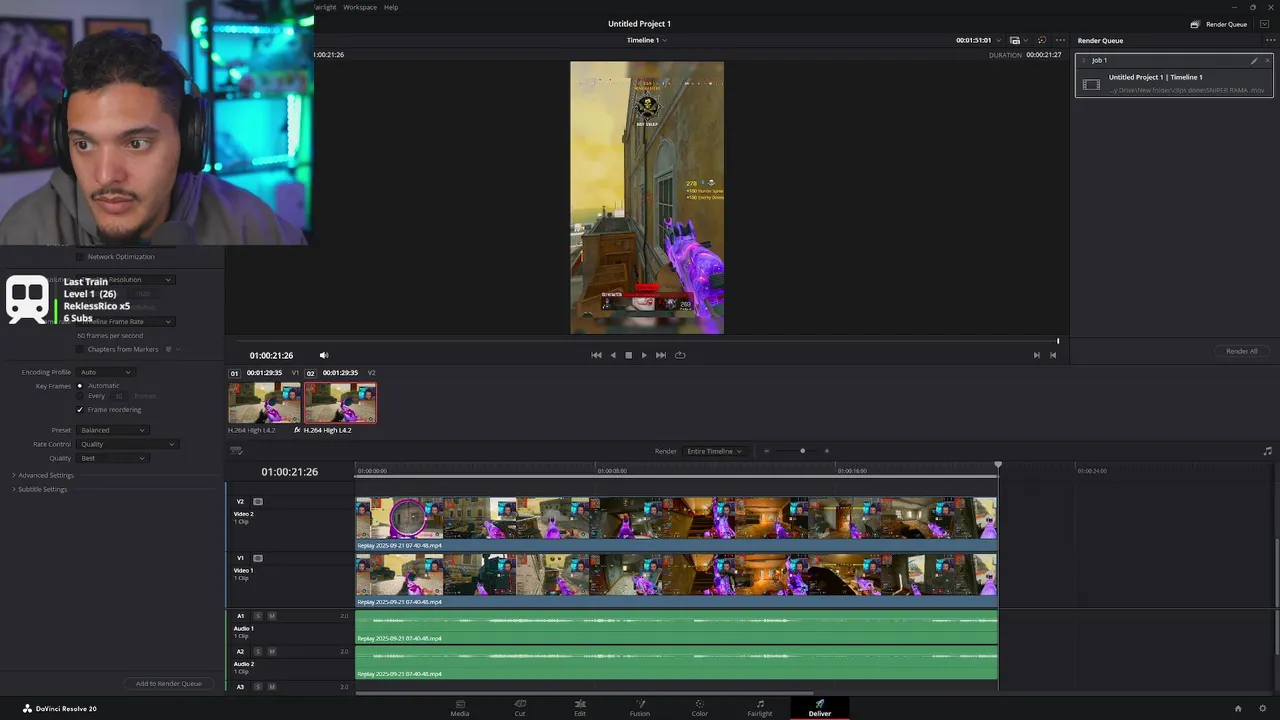The height and width of the screenshot is (720, 1280).
Task: Switch to the Cut page
Action: [520, 708]
